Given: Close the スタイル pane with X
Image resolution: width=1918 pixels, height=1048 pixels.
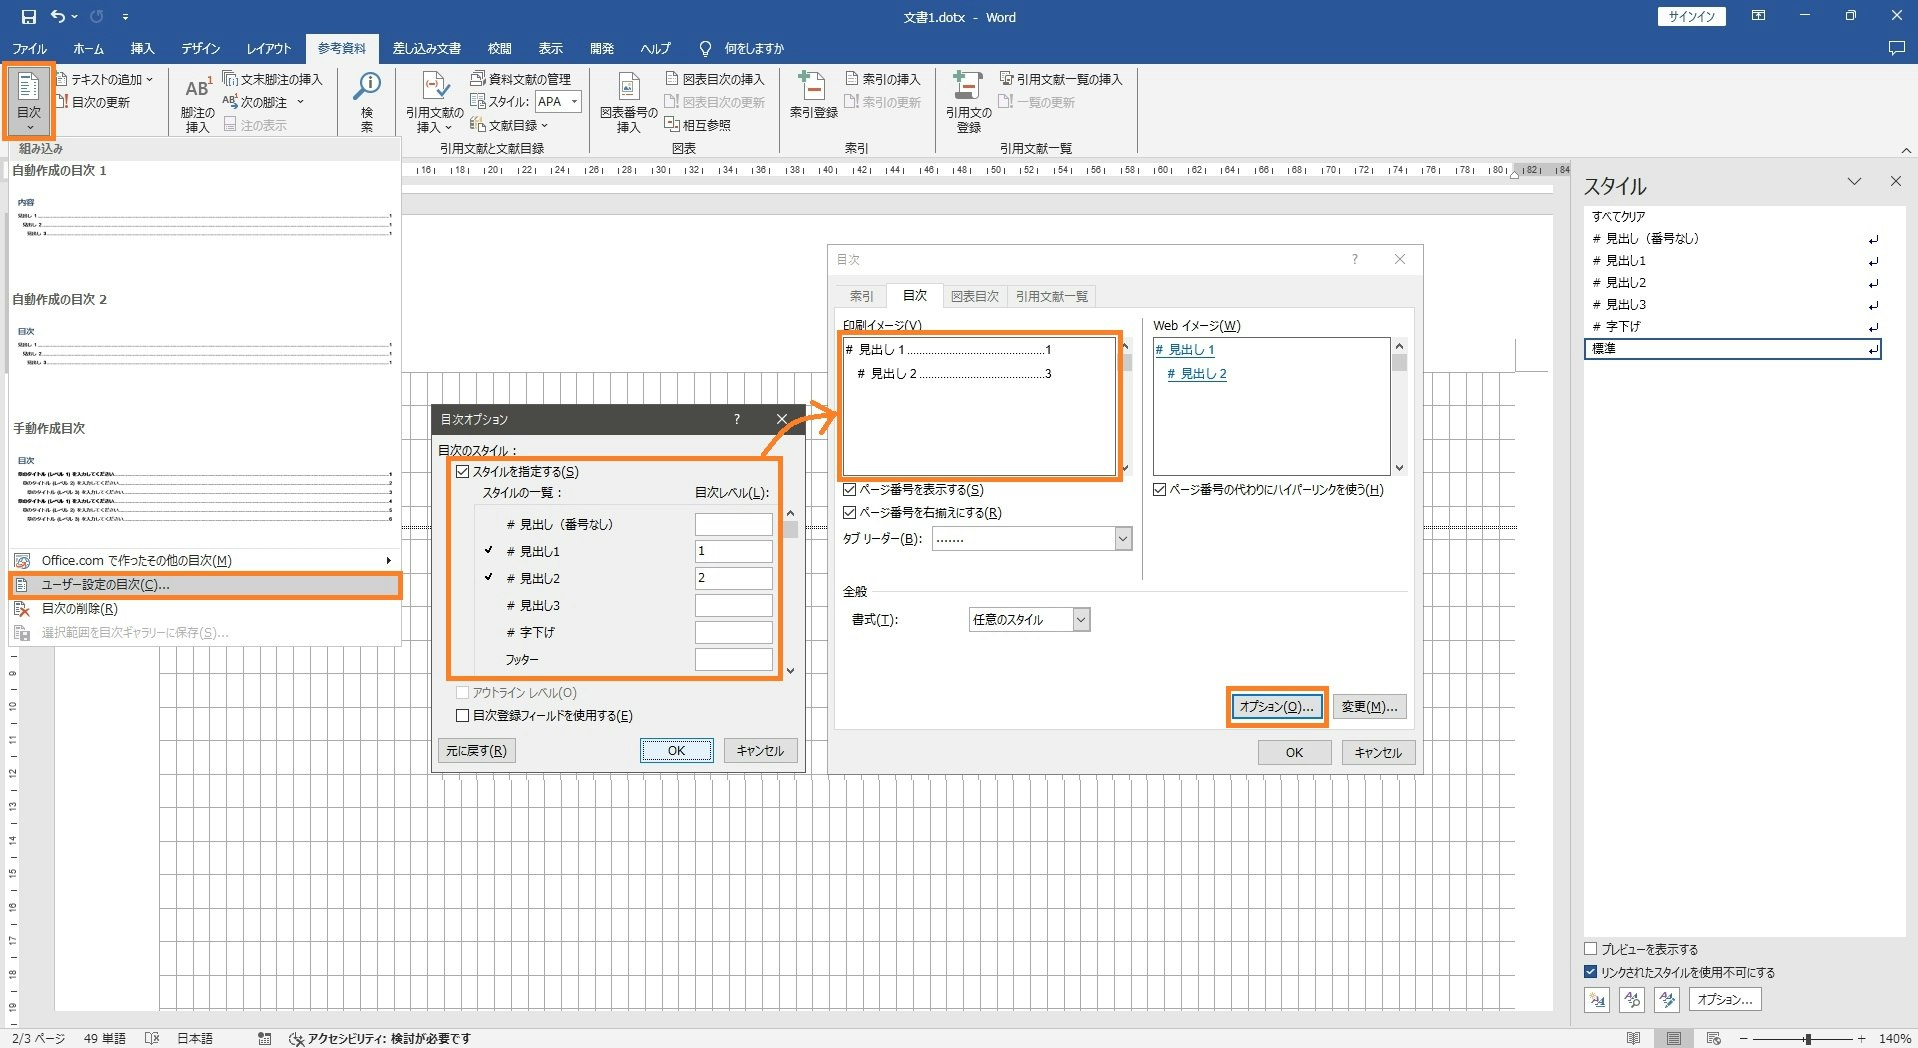Looking at the screenshot, I should (1895, 181).
